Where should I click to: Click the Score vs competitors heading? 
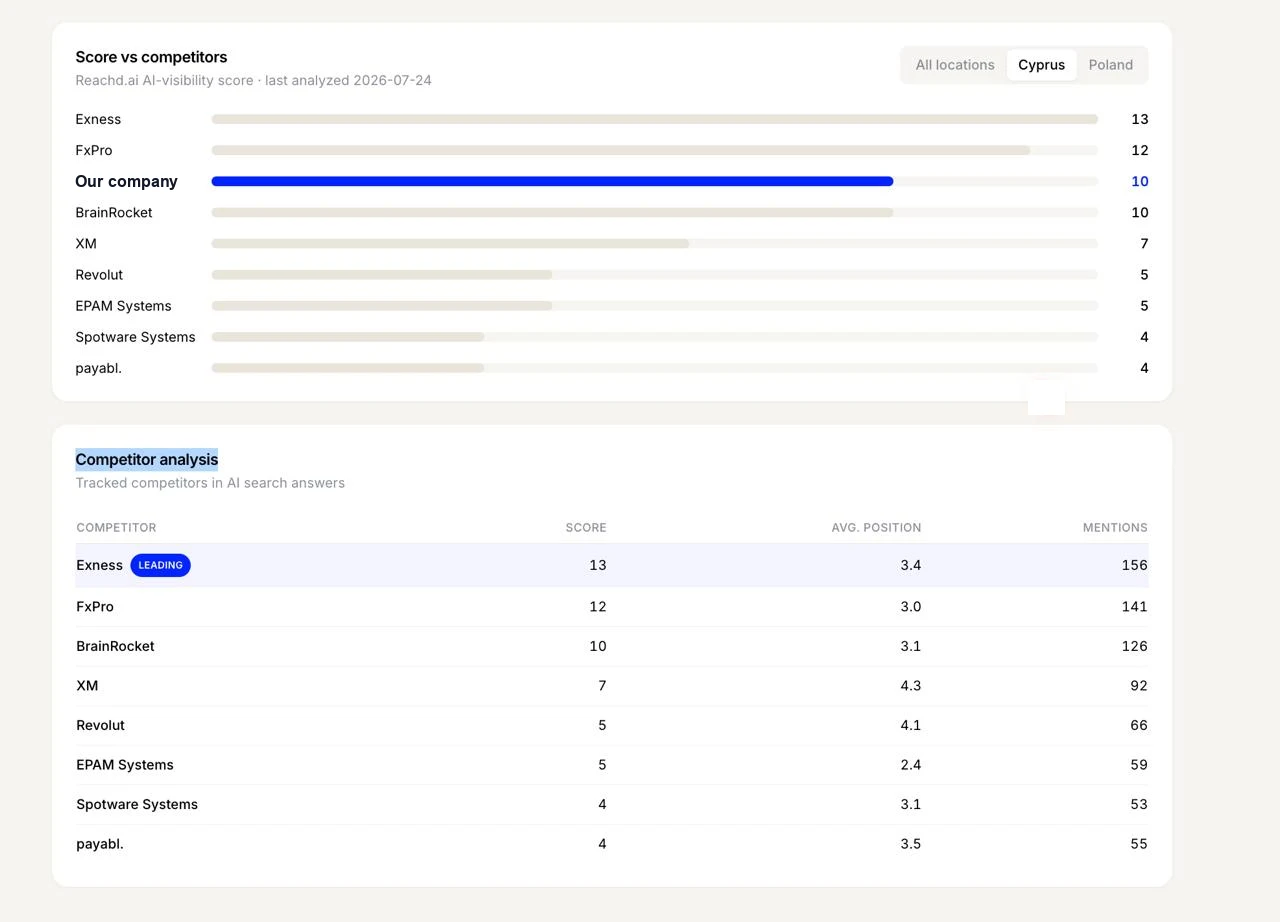click(x=151, y=57)
